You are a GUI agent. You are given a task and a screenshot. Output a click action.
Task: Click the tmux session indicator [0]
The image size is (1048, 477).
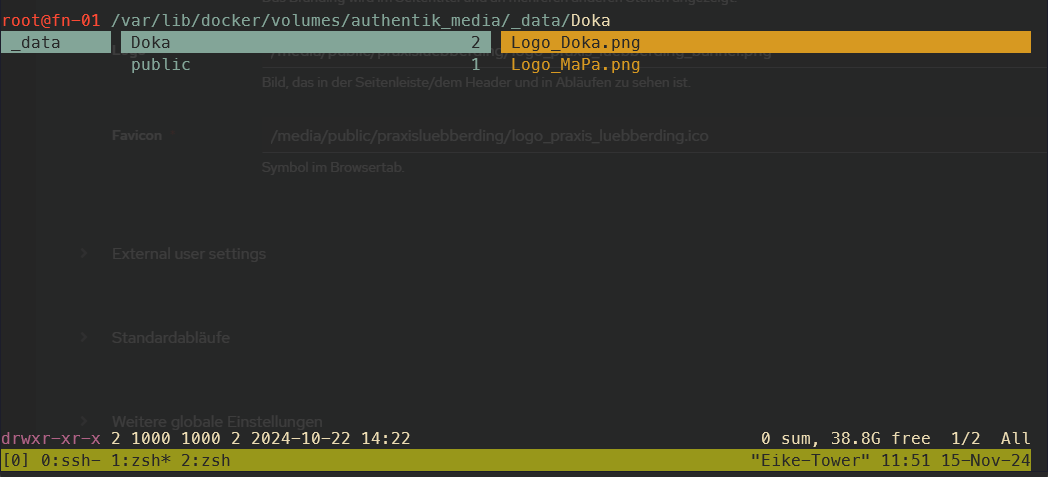(16, 461)
